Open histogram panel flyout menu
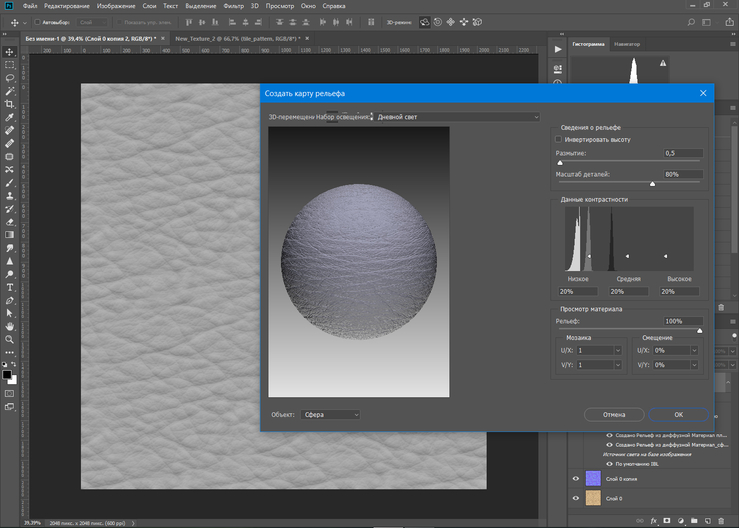This screenshot has width=739, height=528. [733, 44]
